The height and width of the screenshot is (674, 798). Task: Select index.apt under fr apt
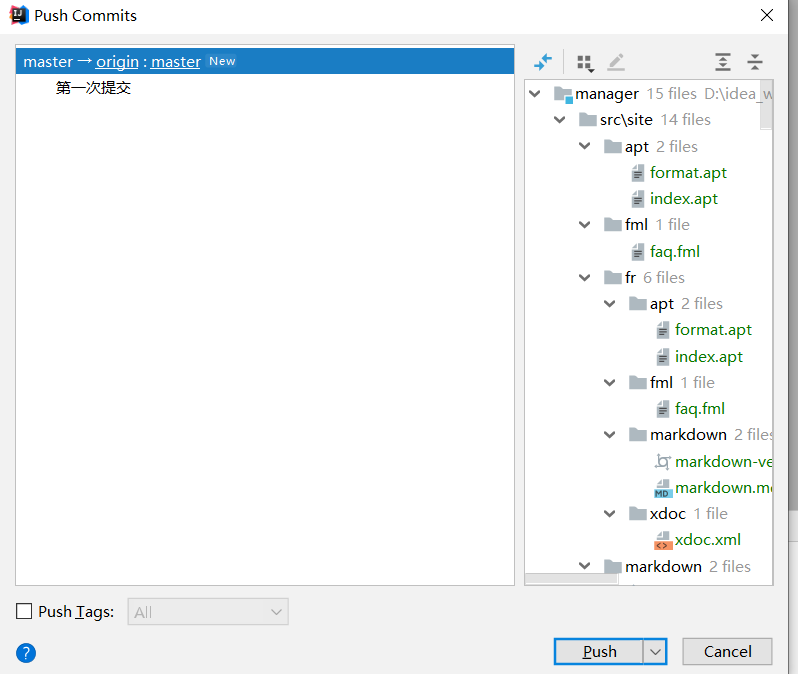tap(708, 356)
